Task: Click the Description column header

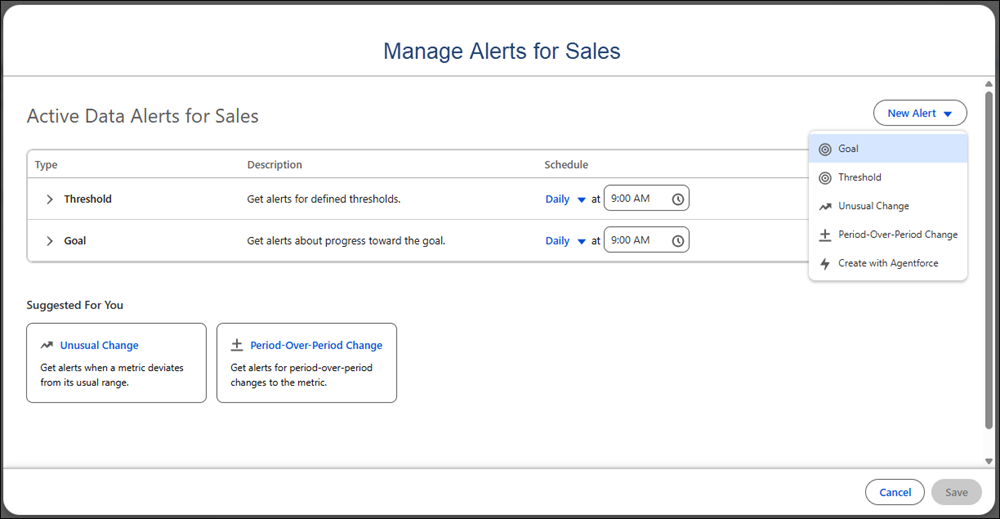Action: point(274,164)
